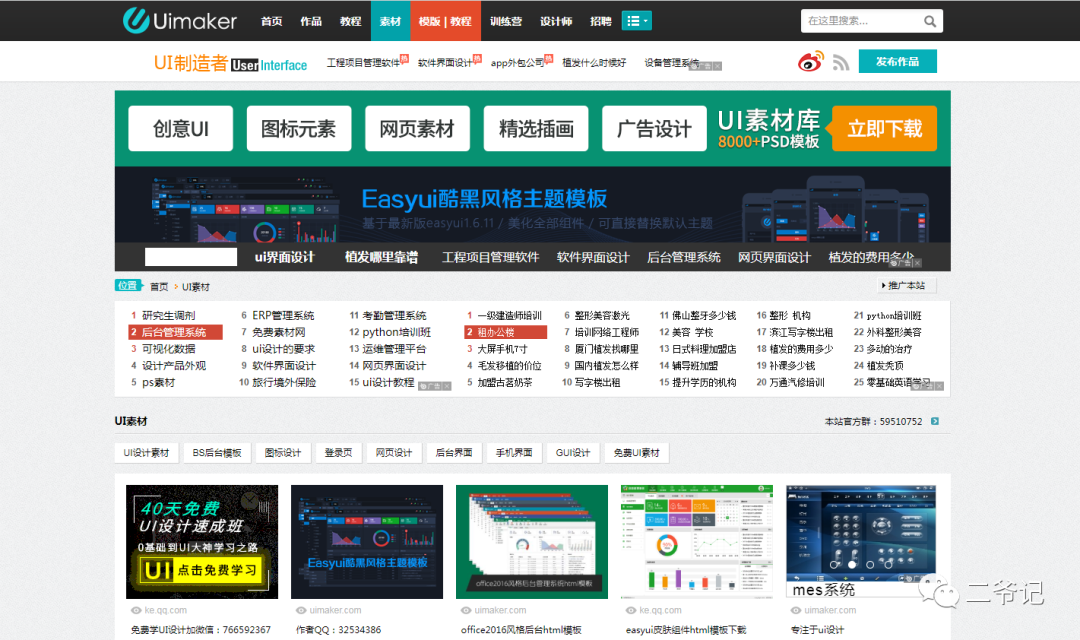Open the 图标元素 category button
Screen dimensions: 1080x640
click(x=299, y=129)
